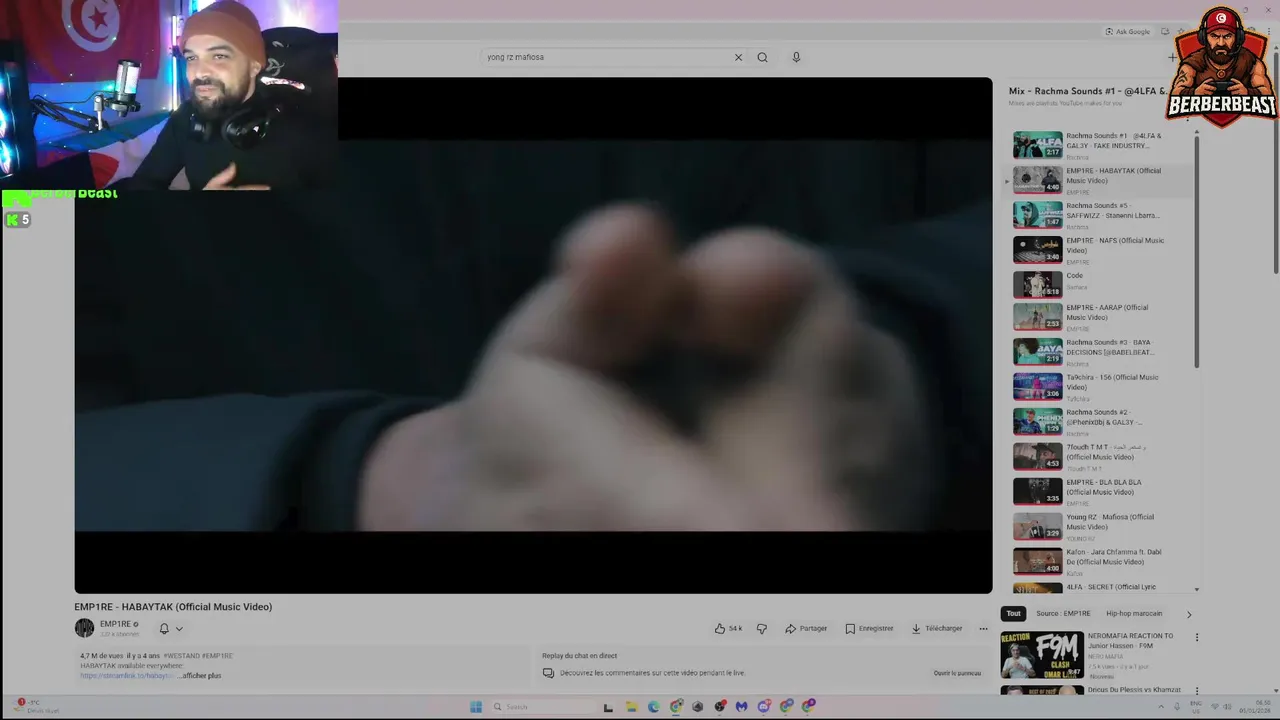Open taskbar clock and date
Screen dimensions: 1280x720
click(x=1253, y=707)
